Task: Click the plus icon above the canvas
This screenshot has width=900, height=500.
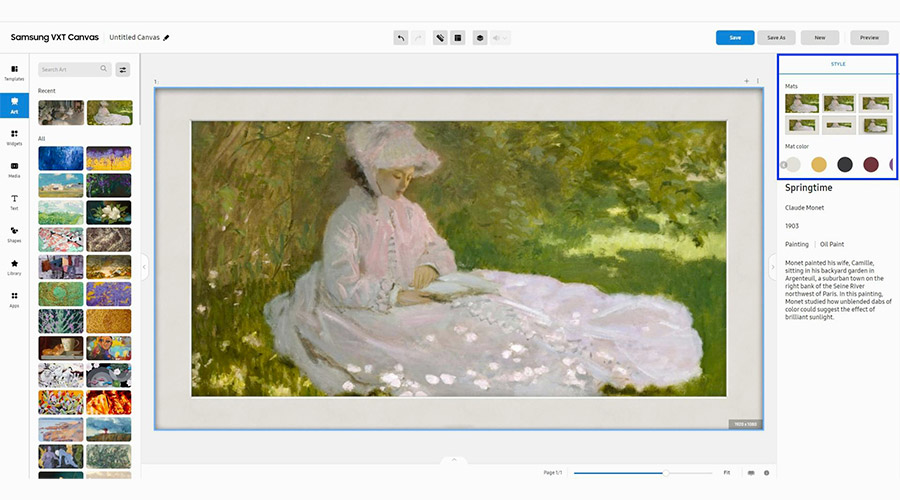Action: [x=747, y=81]
